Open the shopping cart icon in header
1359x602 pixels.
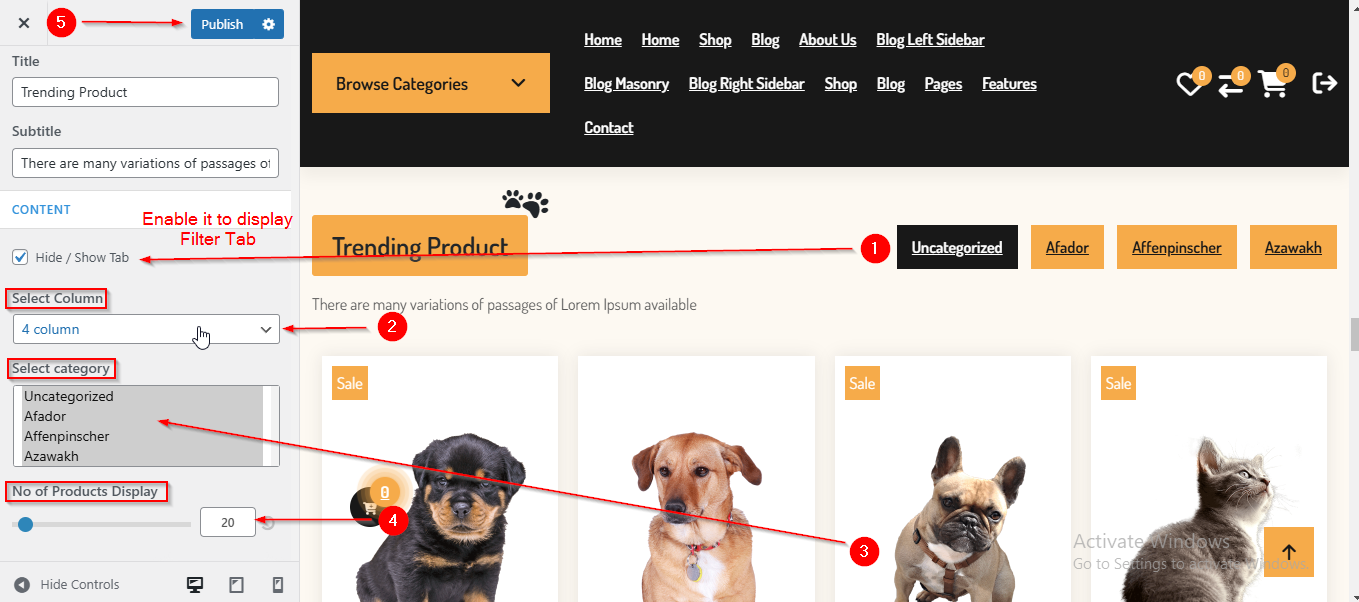coord(1272,84)
